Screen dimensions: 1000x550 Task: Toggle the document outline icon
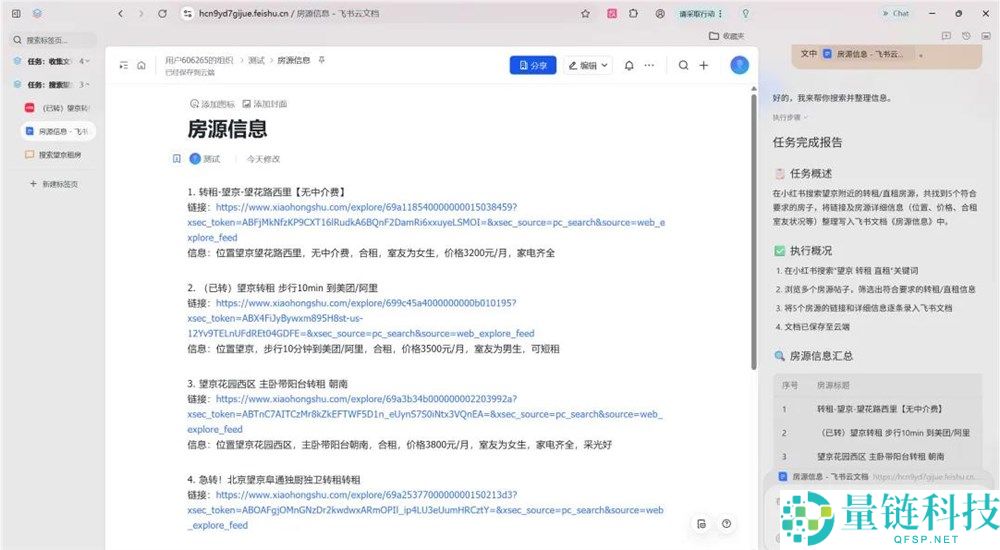[x=124, y=65]
